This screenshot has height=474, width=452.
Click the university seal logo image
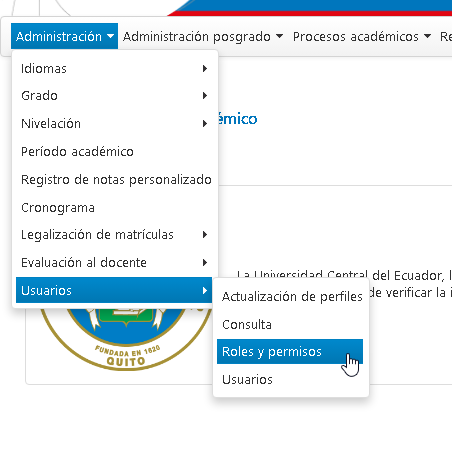pyautogui.click(x=126, y=338)
